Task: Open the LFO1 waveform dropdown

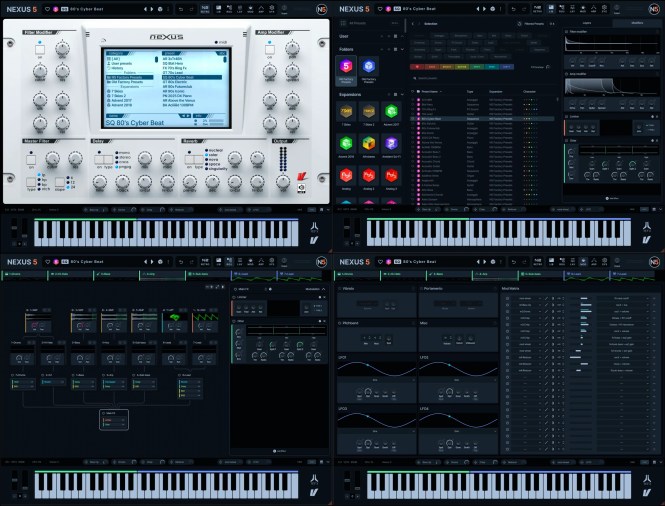Action: click(x=375, y=380)
